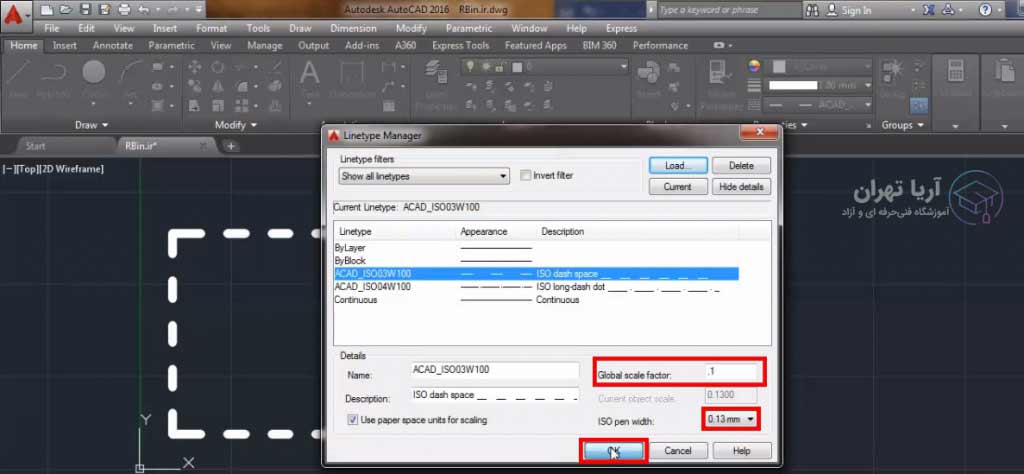Screen dimensions: 1024x474
Task: Enable the Invert filter checkbox
Action: (x=526, y=176)
